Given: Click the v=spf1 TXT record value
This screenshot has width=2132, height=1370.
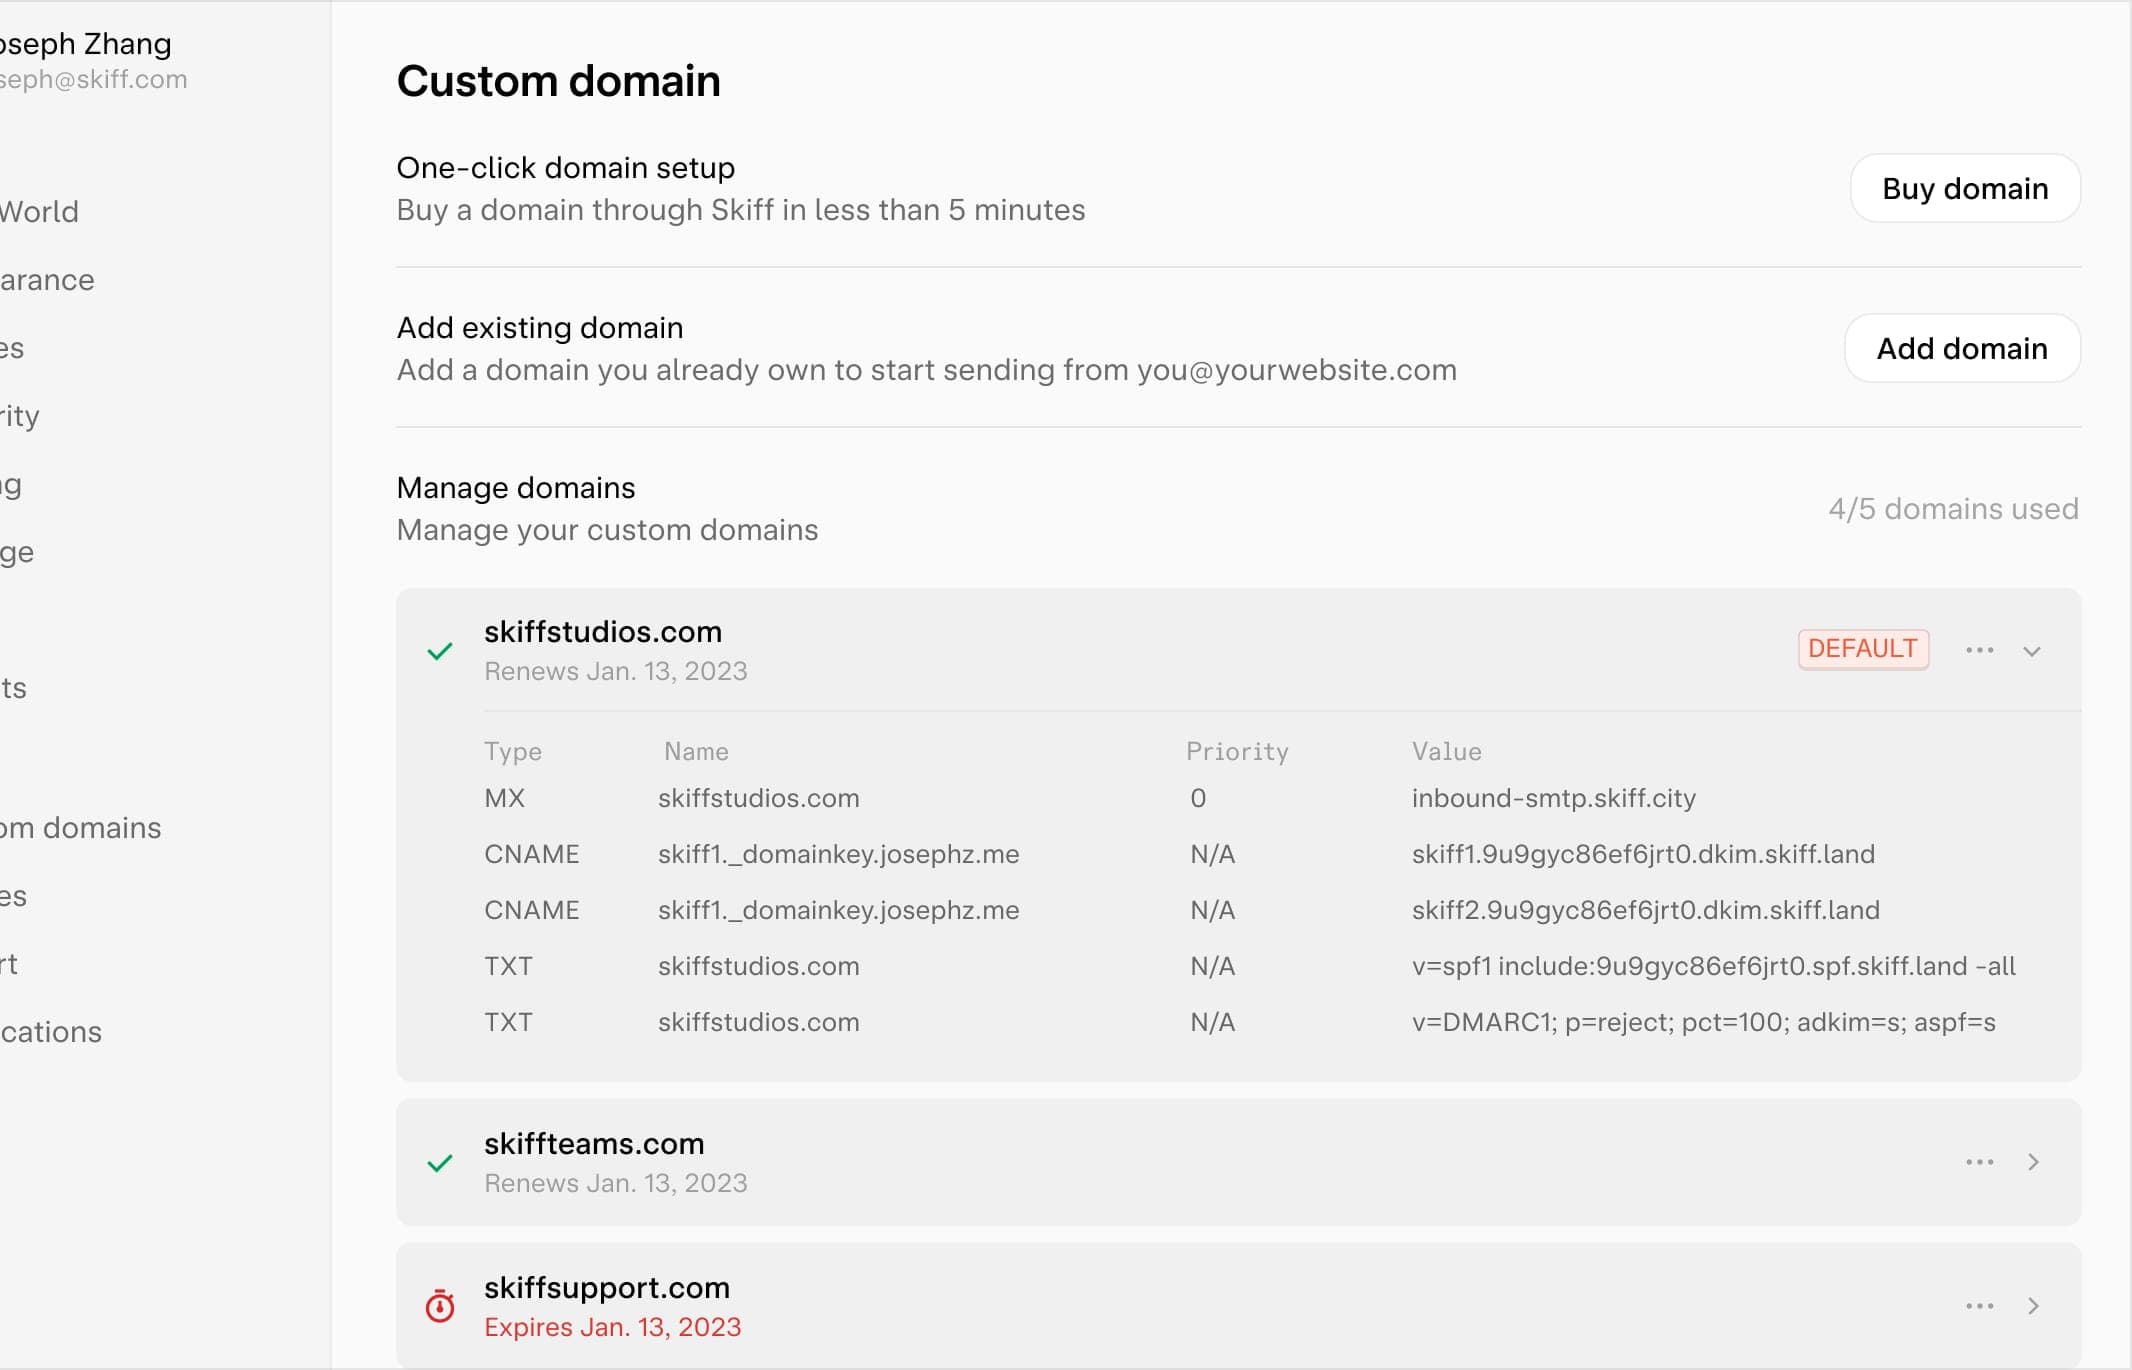Looking at the screenshot, I should (x=1714, y=966).
